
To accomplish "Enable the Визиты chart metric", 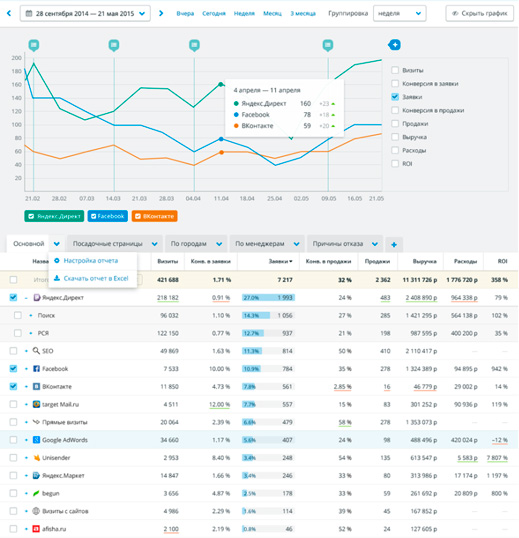I will (x=395, y=70).
